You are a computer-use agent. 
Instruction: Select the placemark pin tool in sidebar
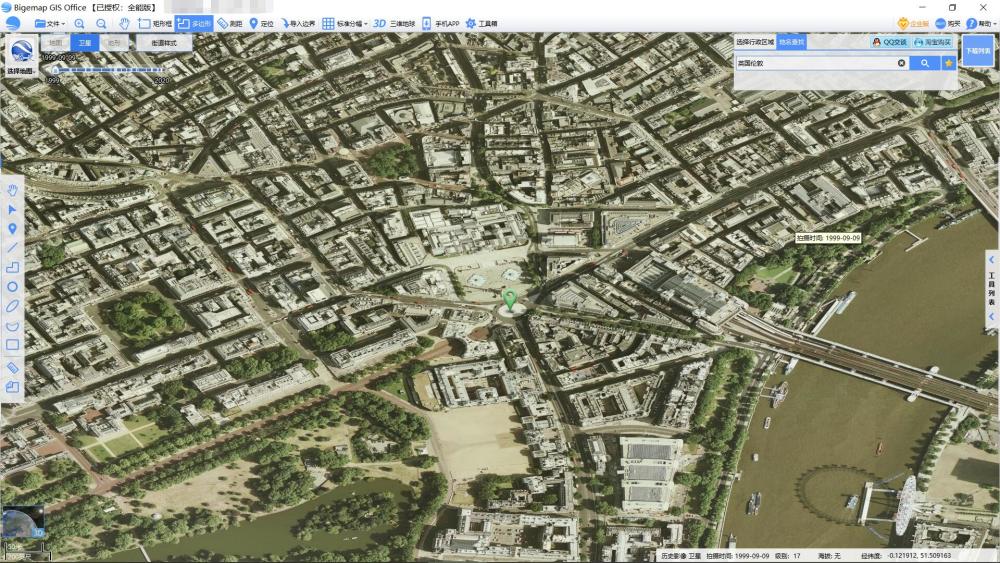pos(12,229)
